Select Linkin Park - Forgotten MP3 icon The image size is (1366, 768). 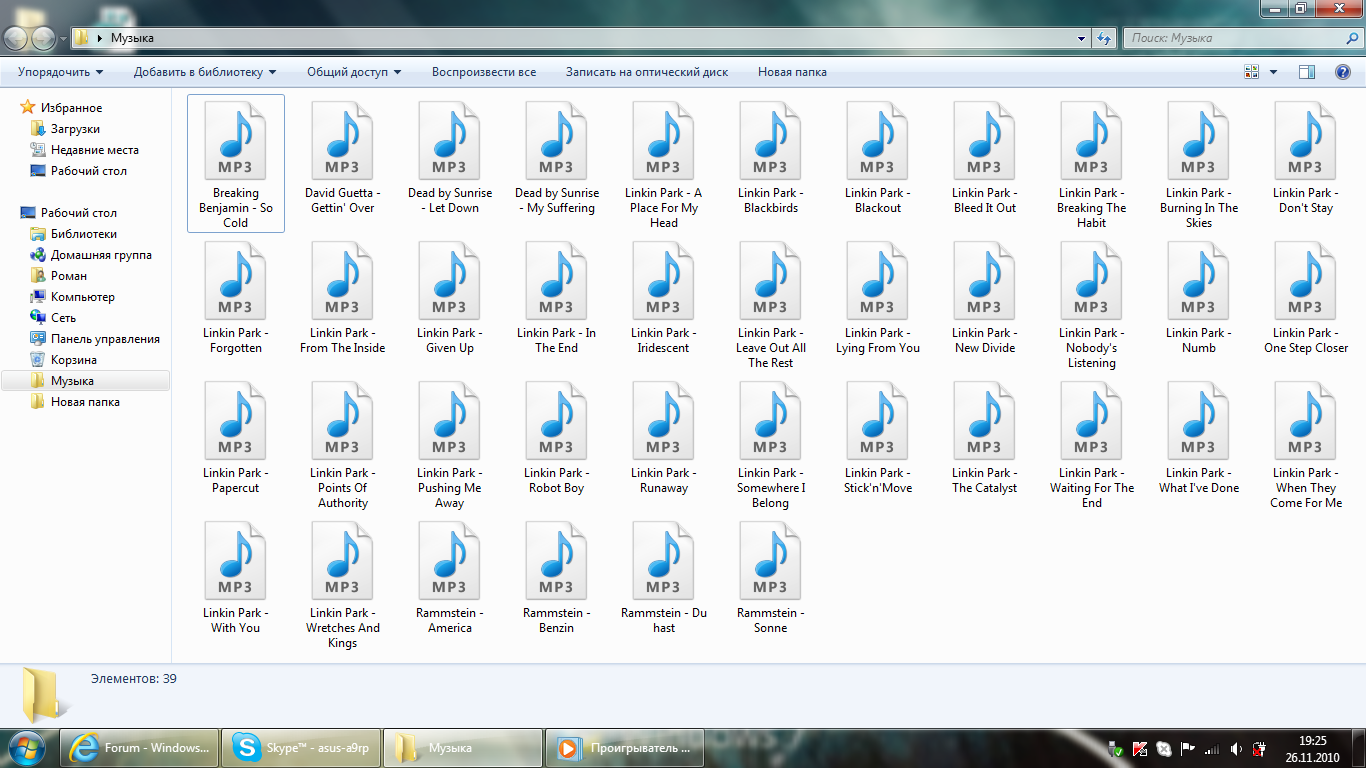(x=235, y=281)
